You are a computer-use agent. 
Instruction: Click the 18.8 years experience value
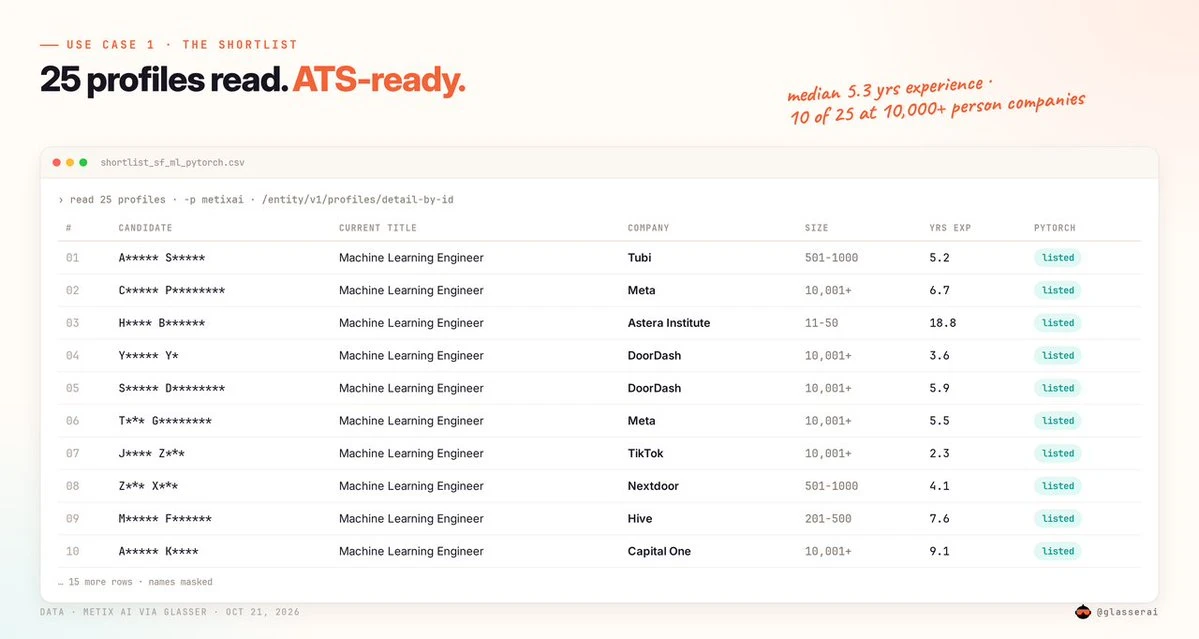(943, 323)
